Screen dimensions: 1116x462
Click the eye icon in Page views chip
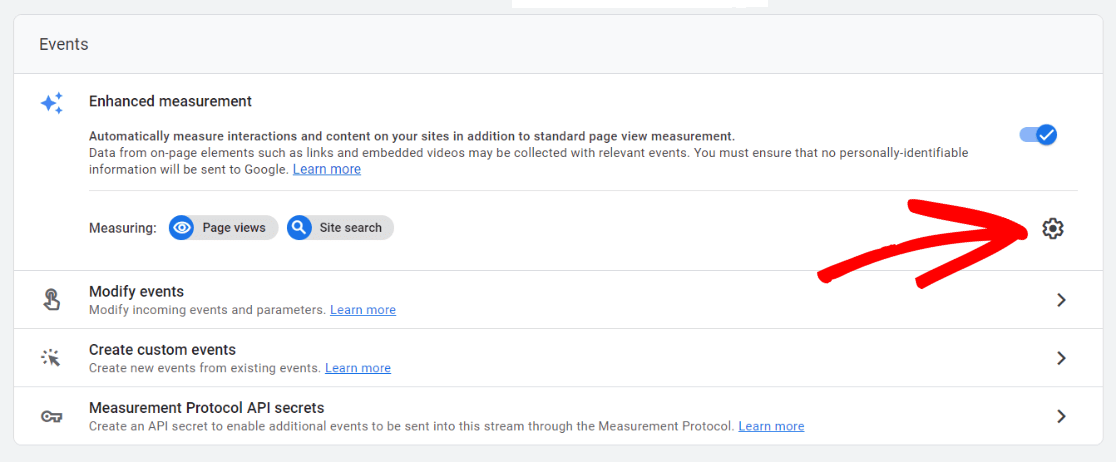182,228
